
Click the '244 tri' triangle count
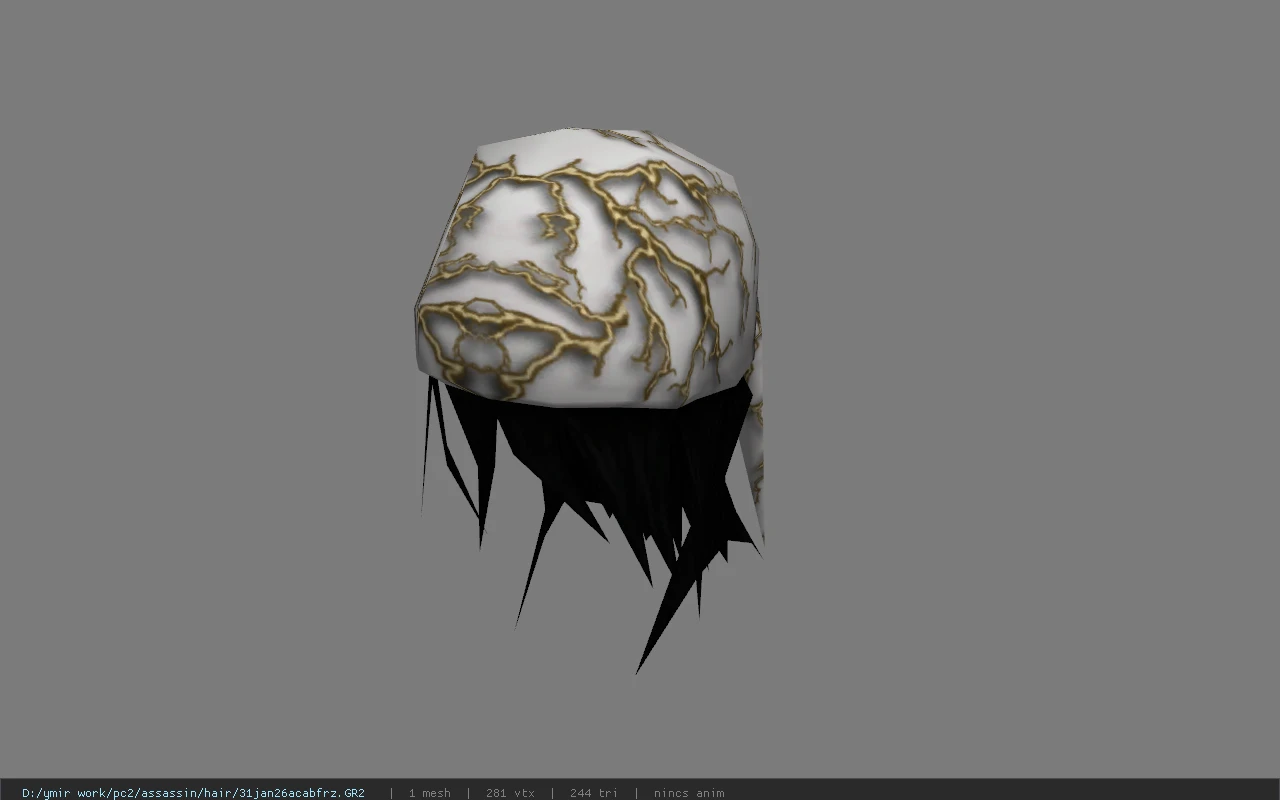[593, 793]
